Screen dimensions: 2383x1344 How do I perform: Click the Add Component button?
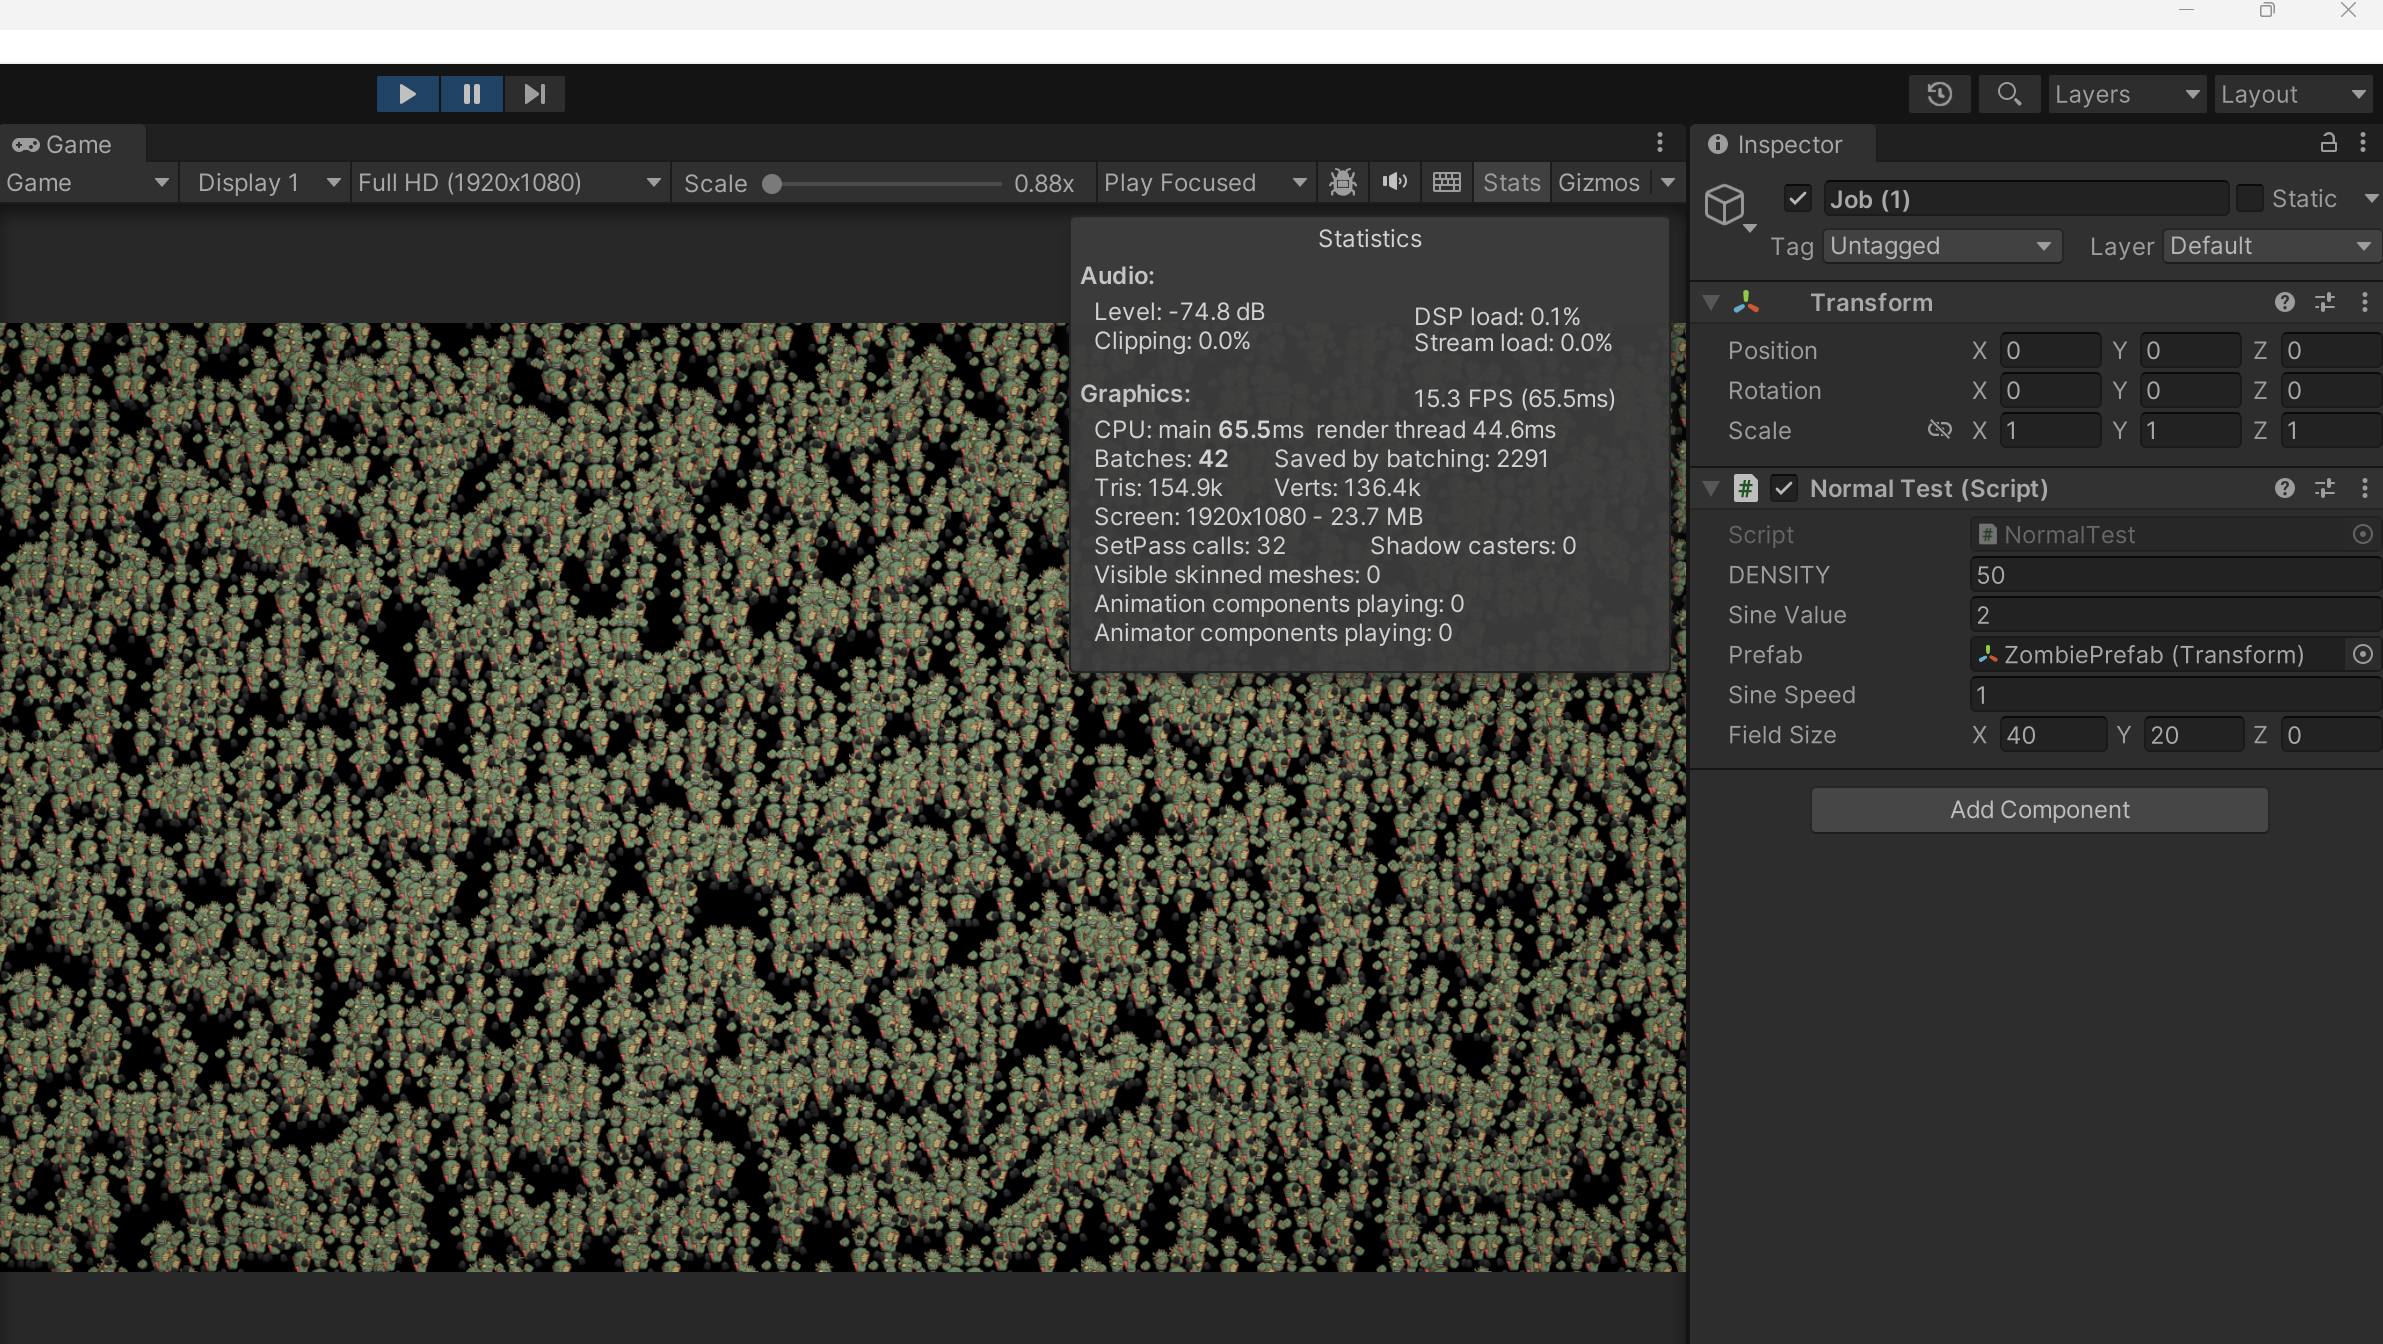click(x=2039, y=810)
